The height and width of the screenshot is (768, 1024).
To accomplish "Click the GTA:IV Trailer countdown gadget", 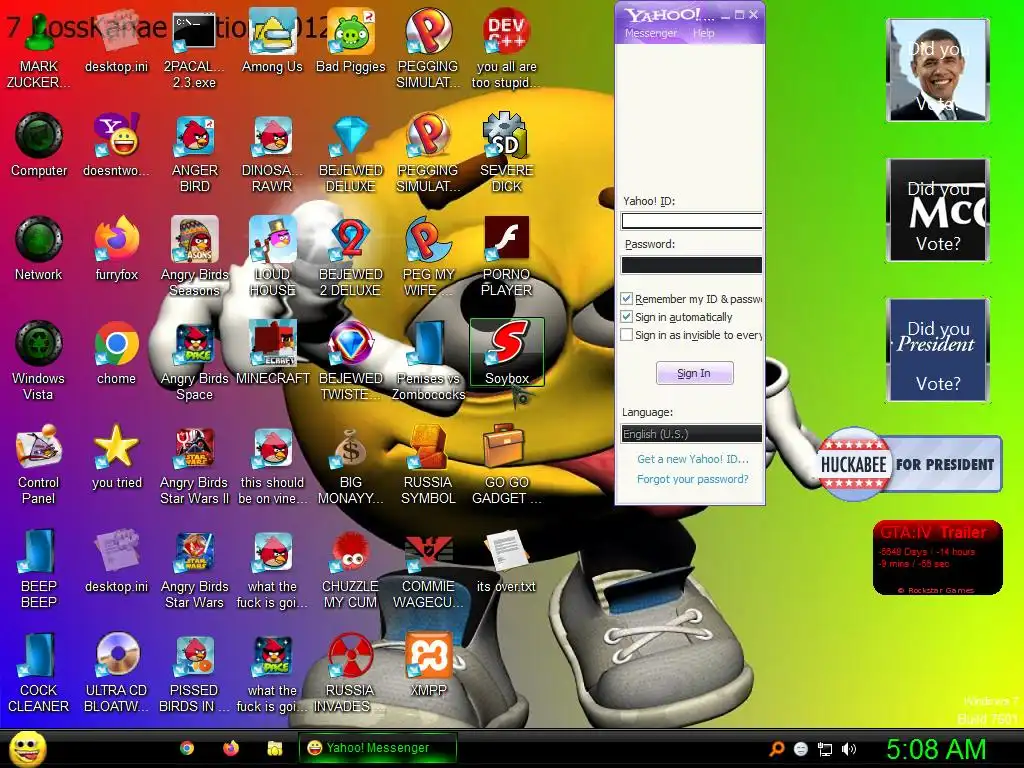I will (x=937, y=558).
